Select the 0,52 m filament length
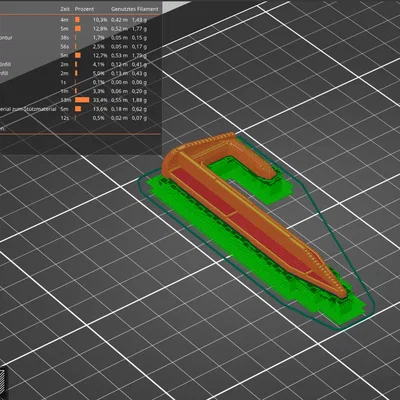400x400 pixels. 119,29
